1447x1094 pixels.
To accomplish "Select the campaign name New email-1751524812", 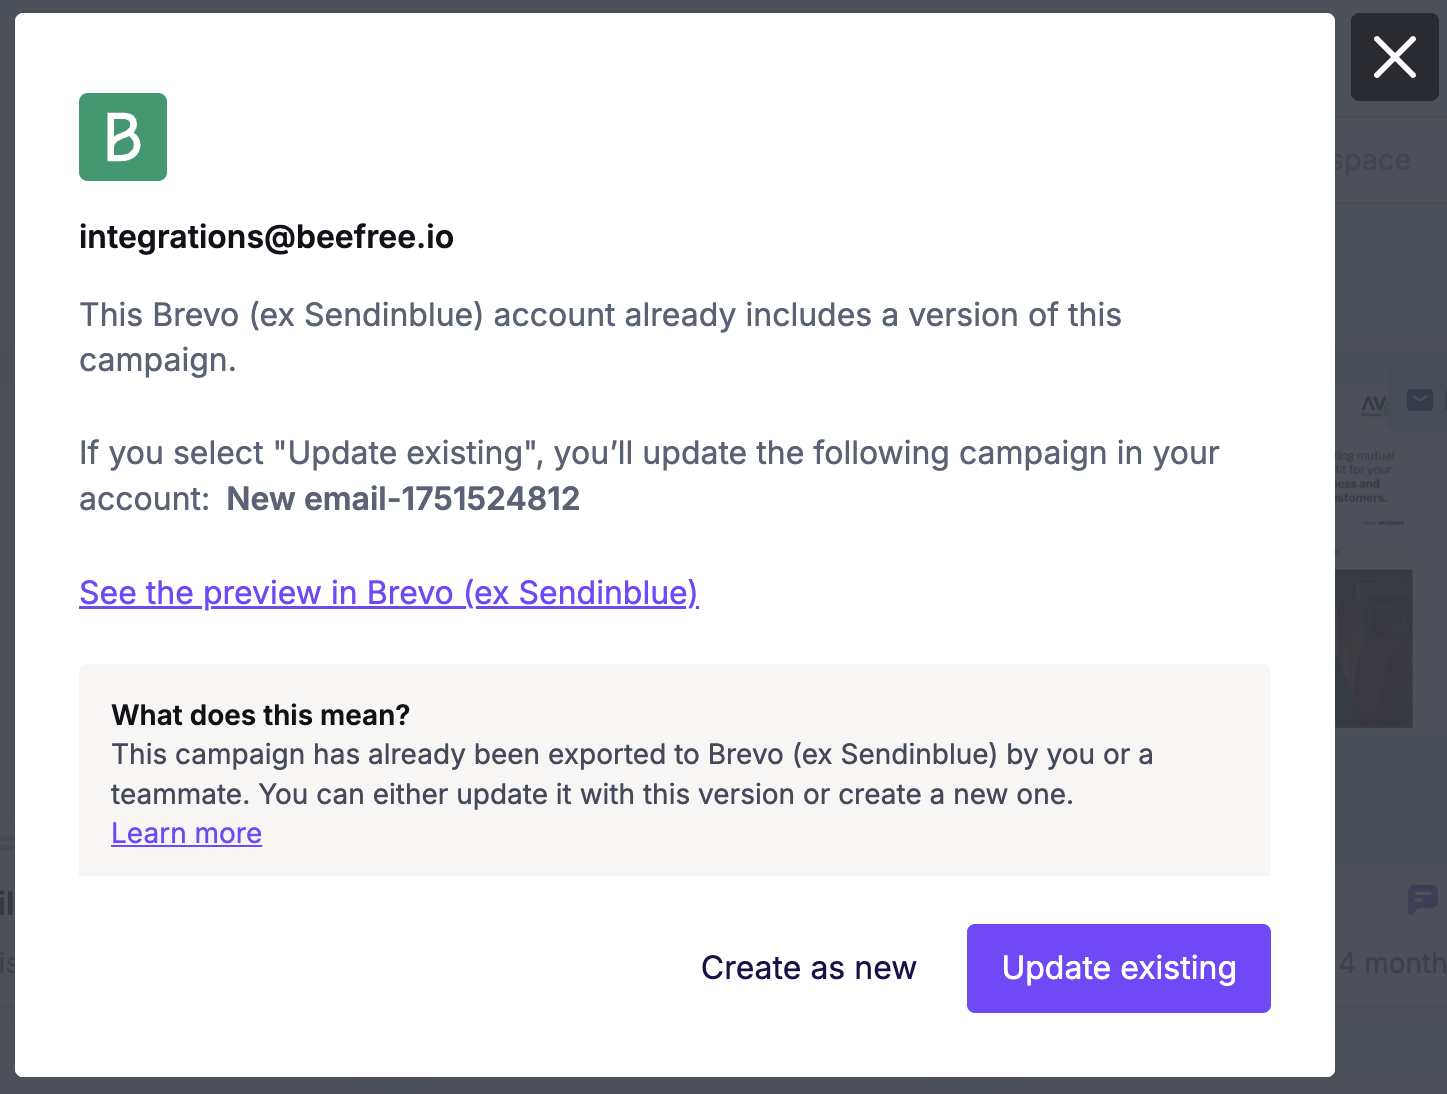I will point(403,499).
